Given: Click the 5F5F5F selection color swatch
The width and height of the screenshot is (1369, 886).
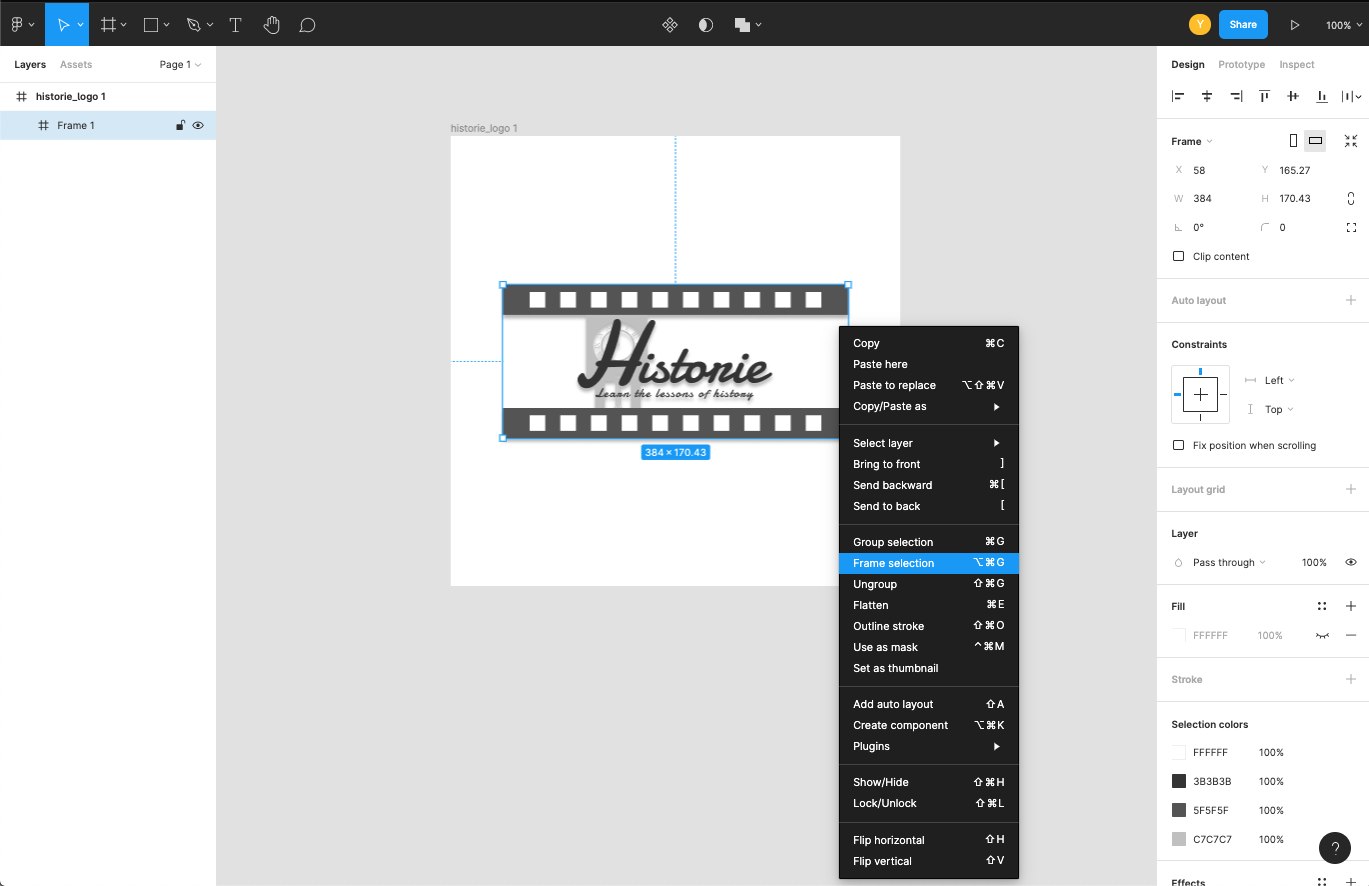Looking at the screenshot, I should tap(1179, 810).
